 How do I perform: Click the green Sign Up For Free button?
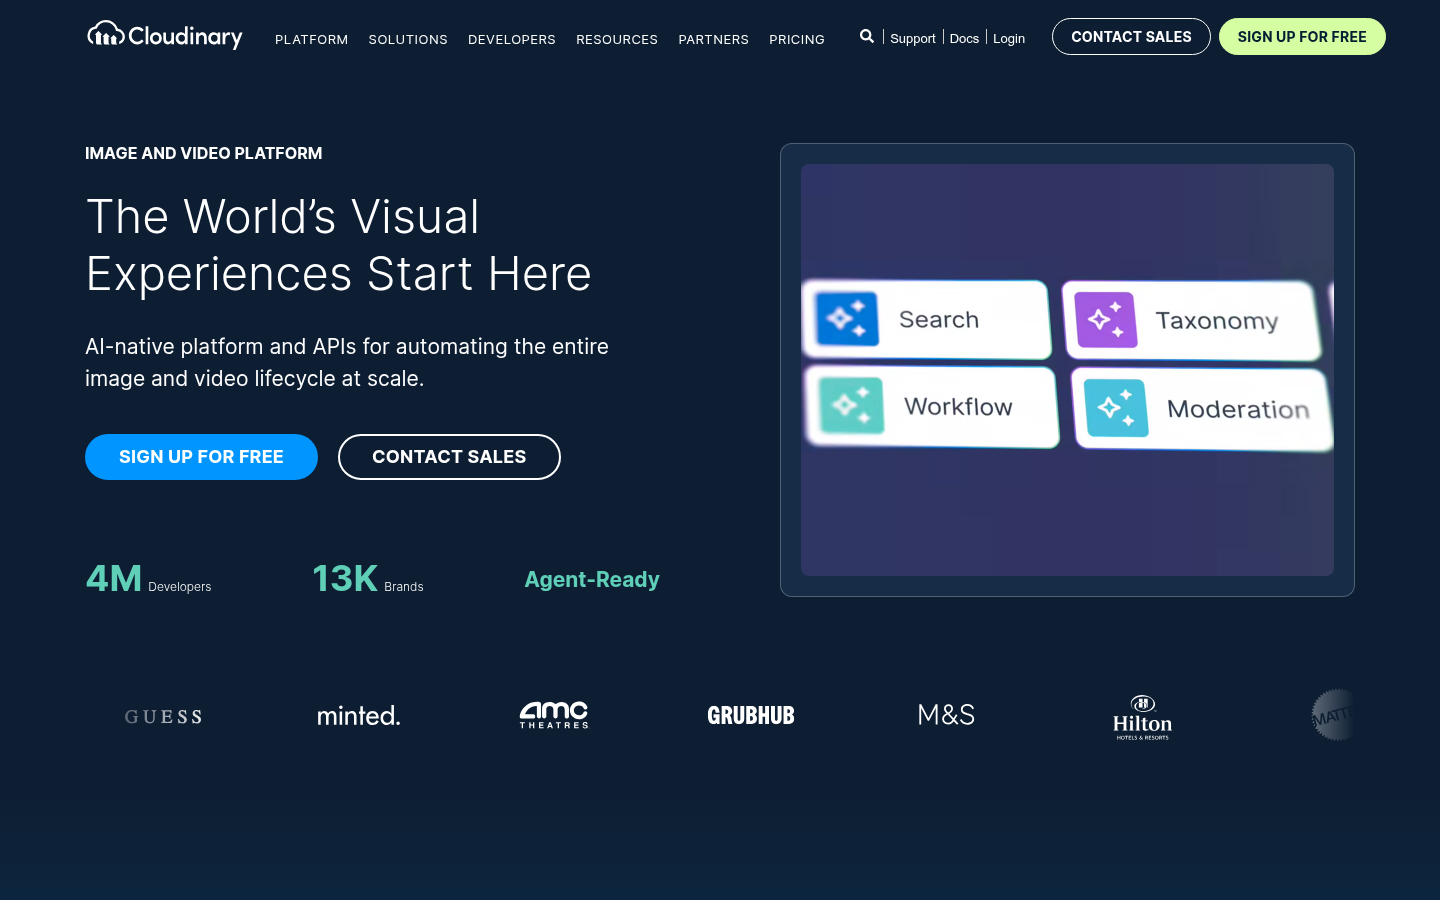[x=1302, y=37]
